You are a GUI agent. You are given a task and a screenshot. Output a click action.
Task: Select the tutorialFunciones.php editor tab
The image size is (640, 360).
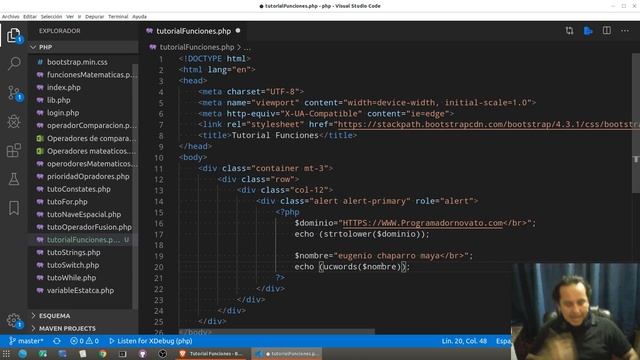point(193,31)
